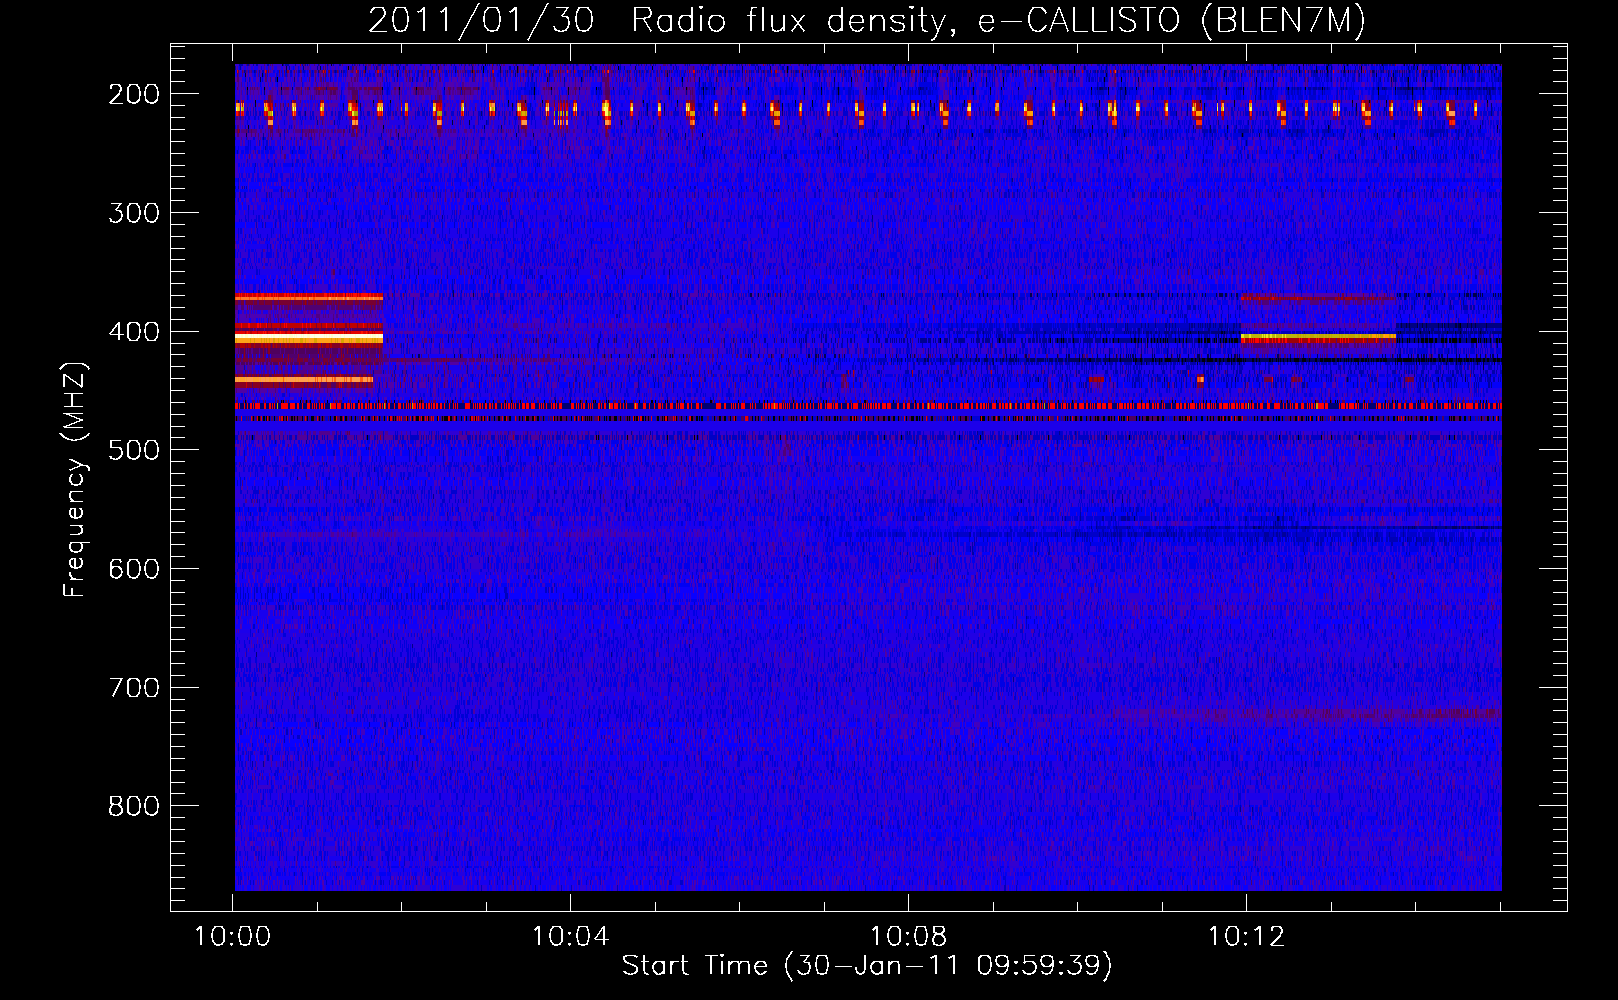Click the 10:12 time tick label
The height and width of the screenshot is (1000, 1618).
click(1246, 937)
